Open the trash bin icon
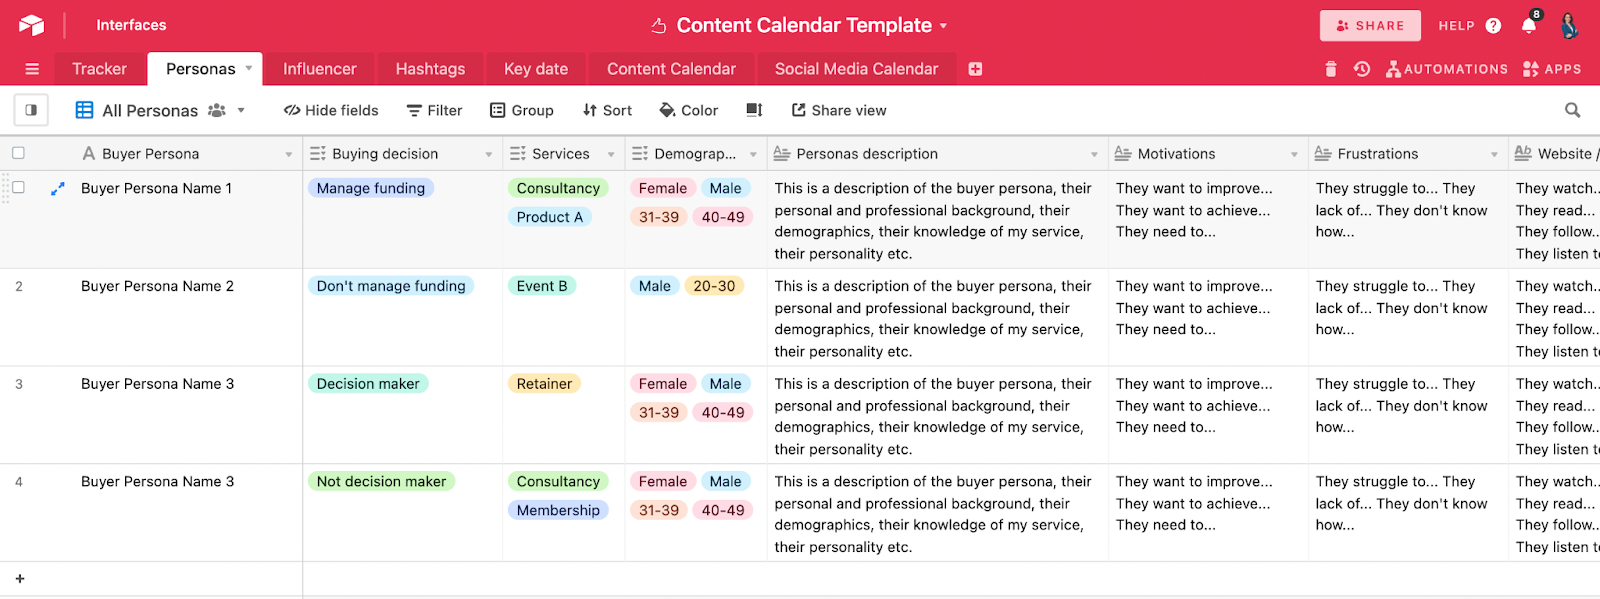 tap(1330, 69)
